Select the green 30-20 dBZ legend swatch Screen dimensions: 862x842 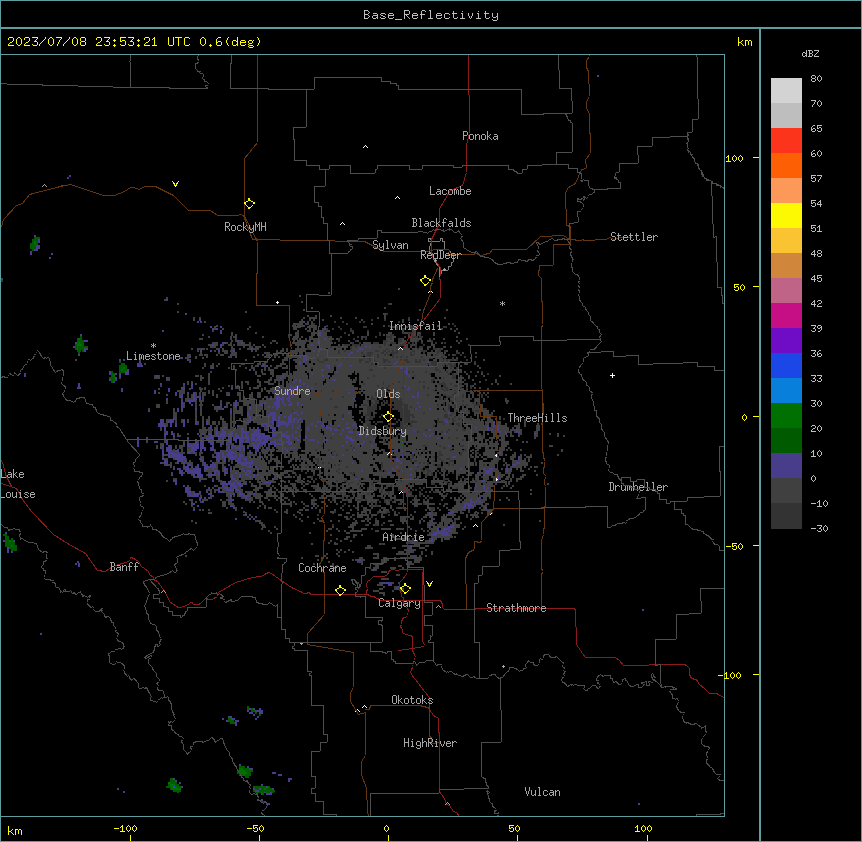tap(786, 416)
